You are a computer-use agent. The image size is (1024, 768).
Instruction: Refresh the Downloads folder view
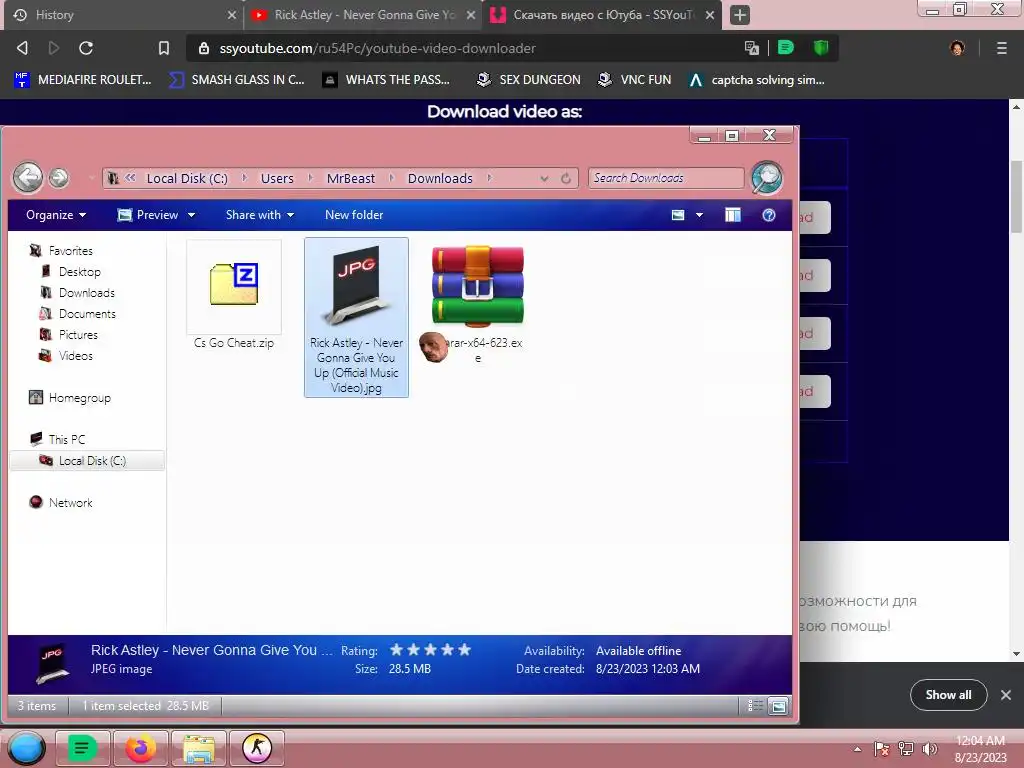[x=566, y=178]
